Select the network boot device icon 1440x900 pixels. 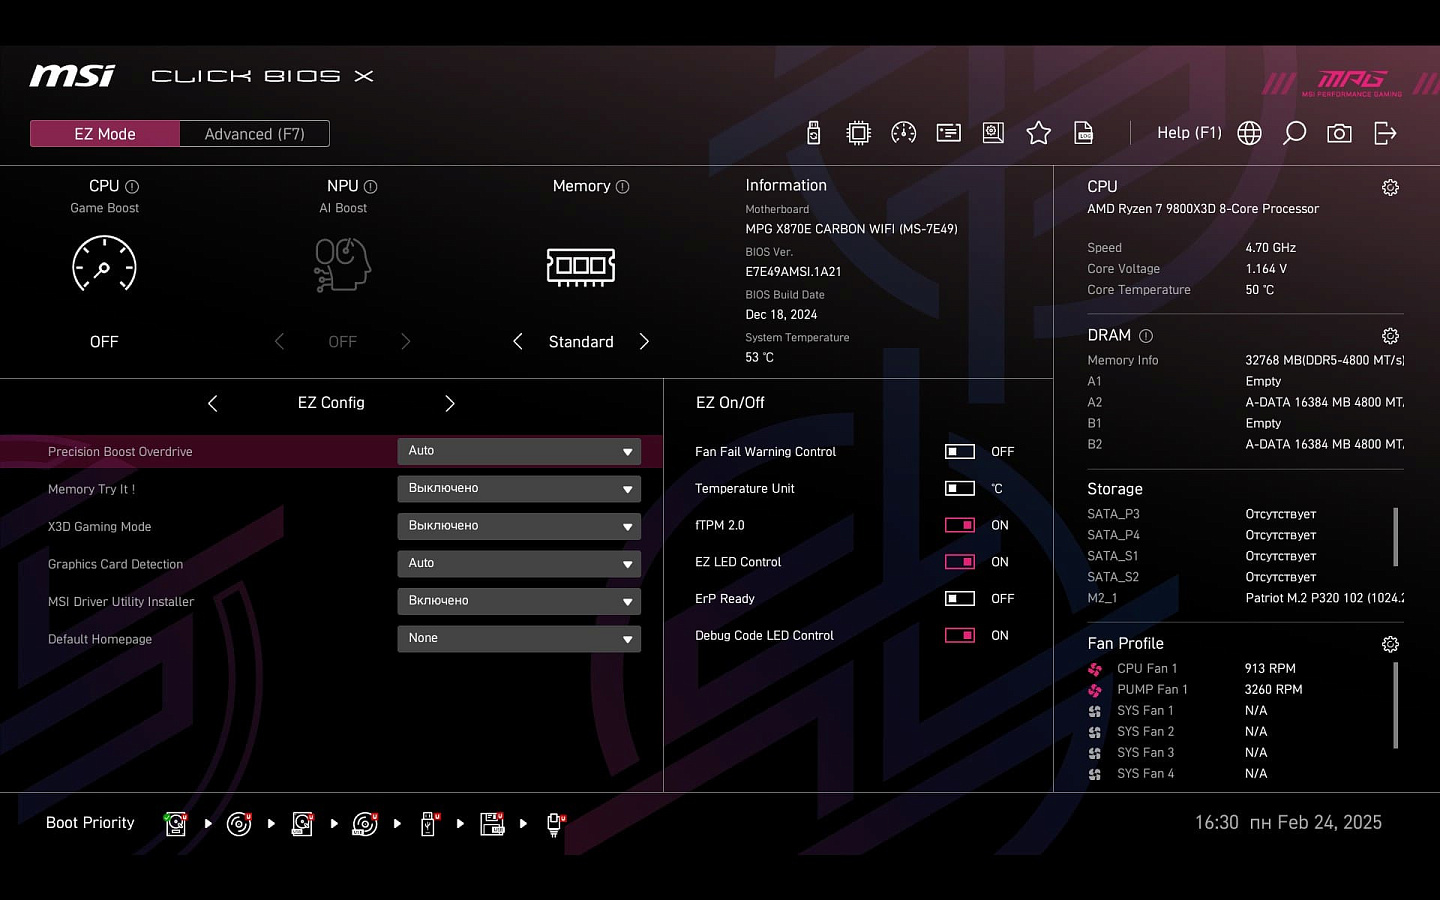[x=555, y=824]
